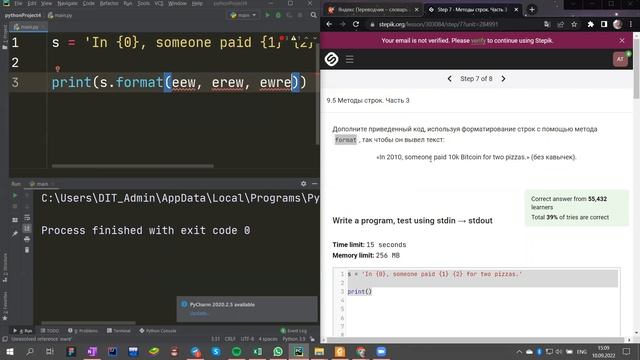Pin the Run tab with pin icon
This screenshot has height=360, width=640.
point(15,234)
